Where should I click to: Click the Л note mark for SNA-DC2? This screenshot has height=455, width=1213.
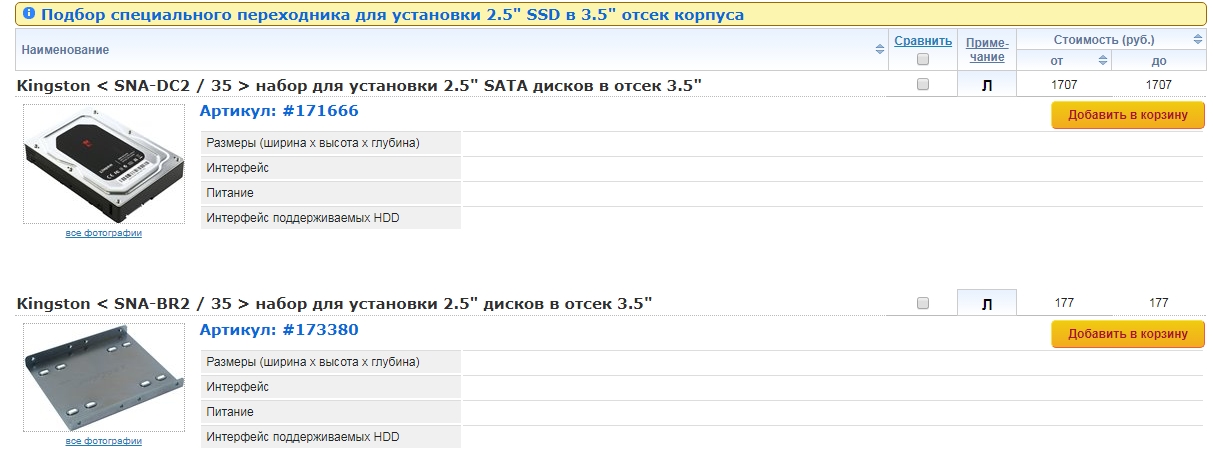(x=987, y=86)
